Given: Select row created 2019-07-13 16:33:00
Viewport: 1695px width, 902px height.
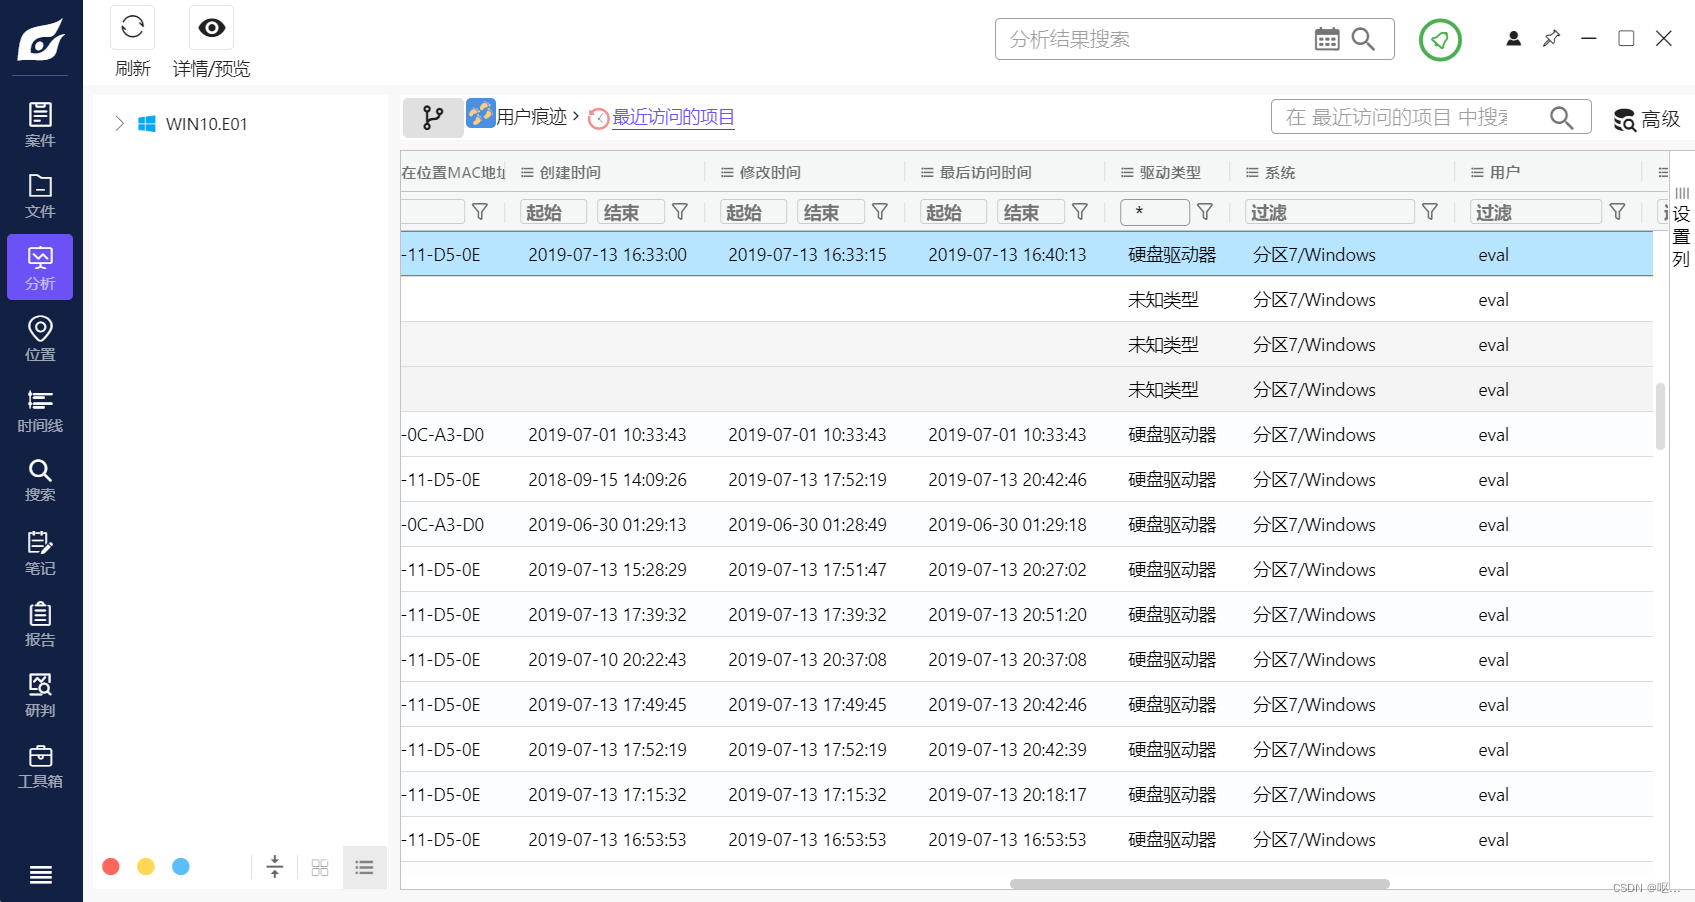Looking at the screenshot, I should coord(1027,254).
